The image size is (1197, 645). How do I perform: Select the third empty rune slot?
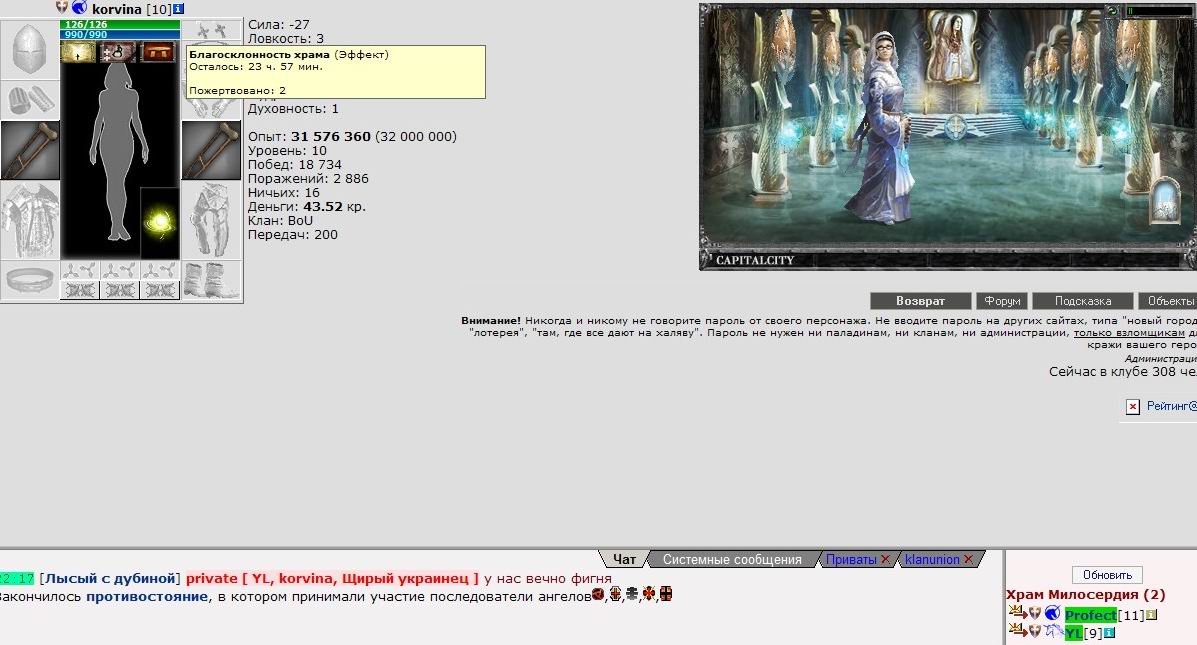tap(160, 290)
